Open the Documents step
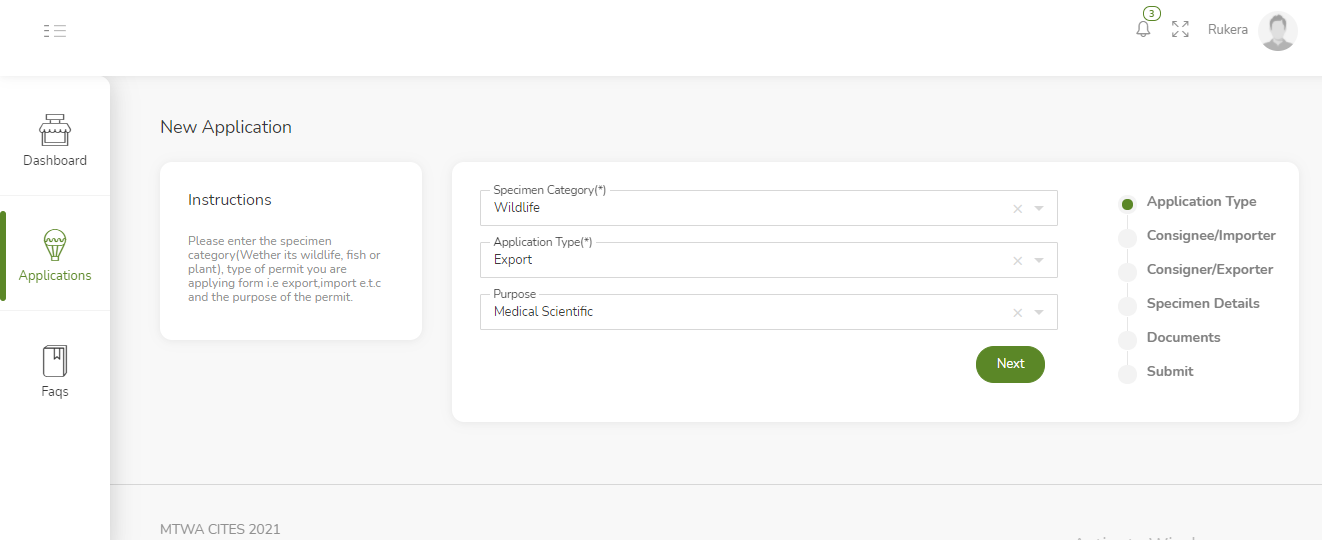Image resolution: width=1322 pixels, height=540 pixels. pos(1182,338)
